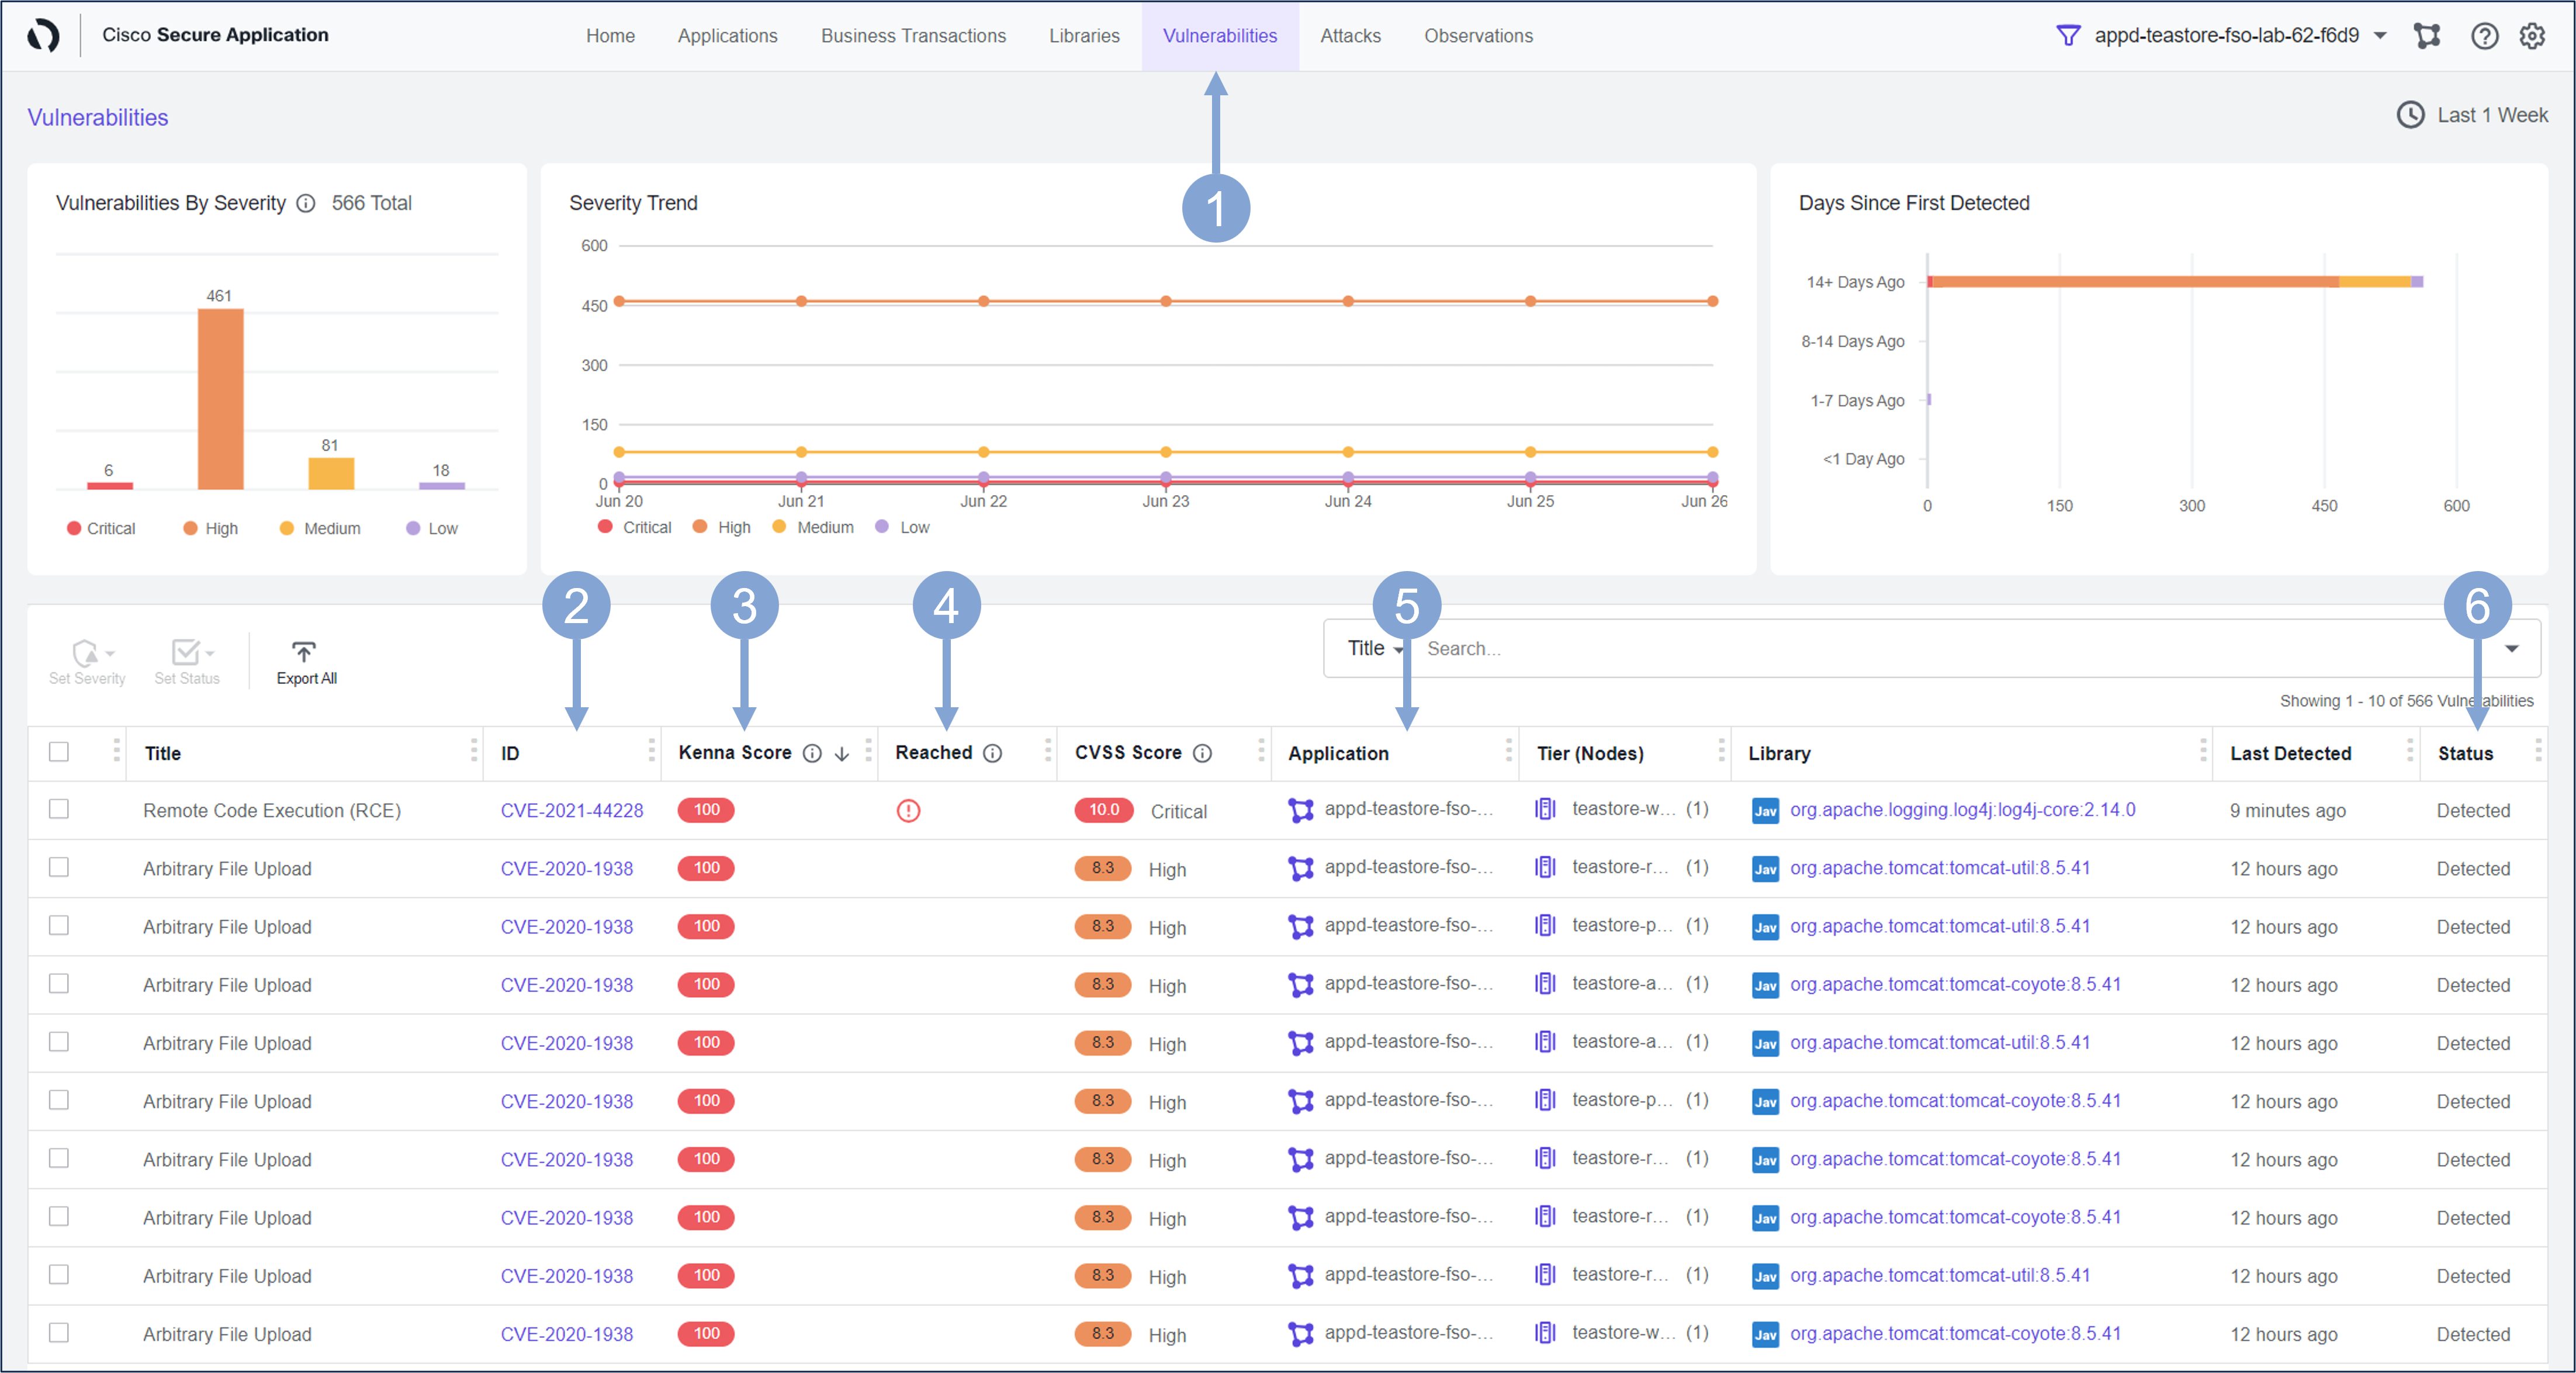This screenshot has width=2576, height=1373.
Task: Toggle the select-all checkbox in table header
Action: click(59, 752)
